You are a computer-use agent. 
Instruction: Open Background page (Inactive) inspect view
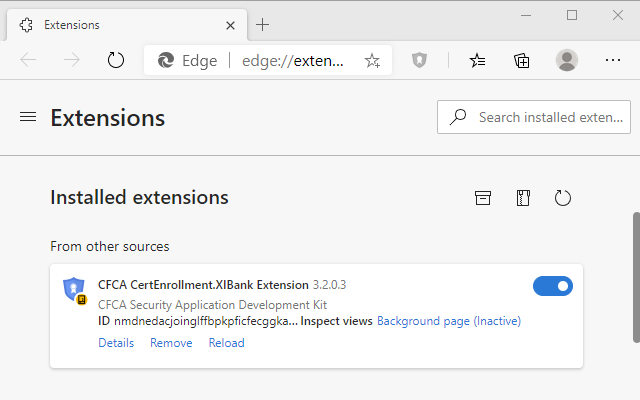[x=449, y=321]
